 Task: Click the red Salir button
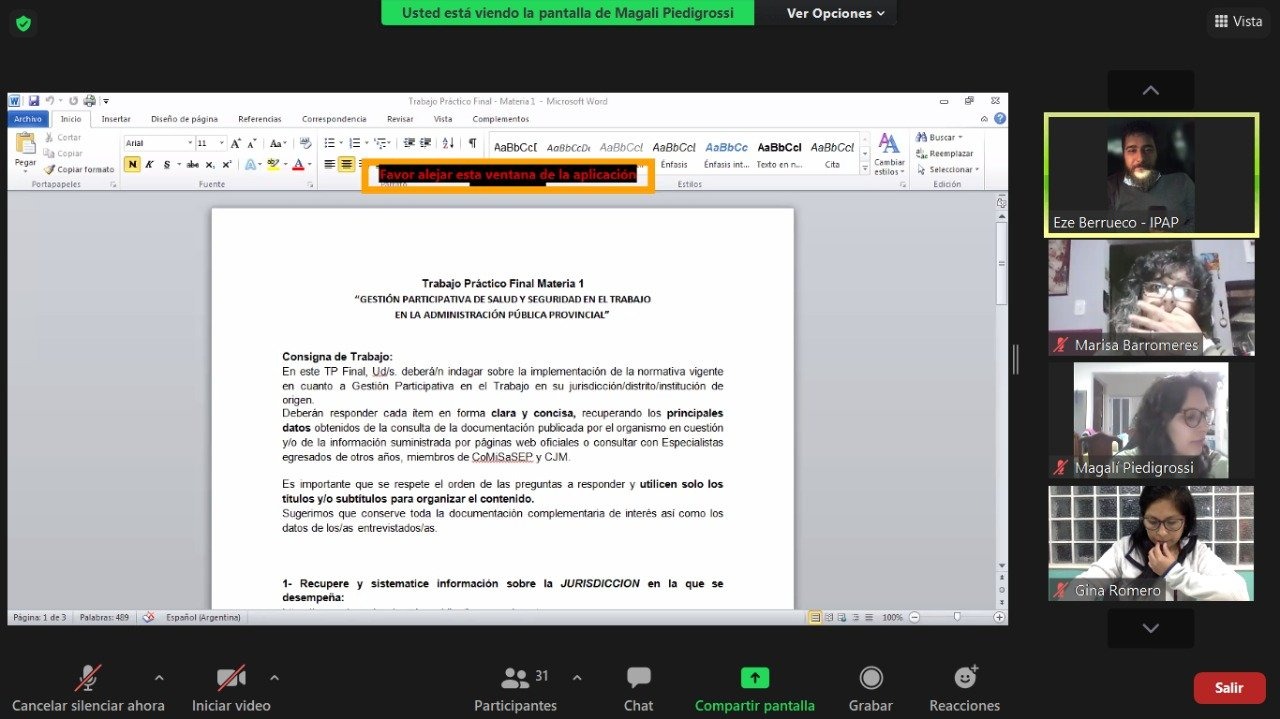[1229, 688]
